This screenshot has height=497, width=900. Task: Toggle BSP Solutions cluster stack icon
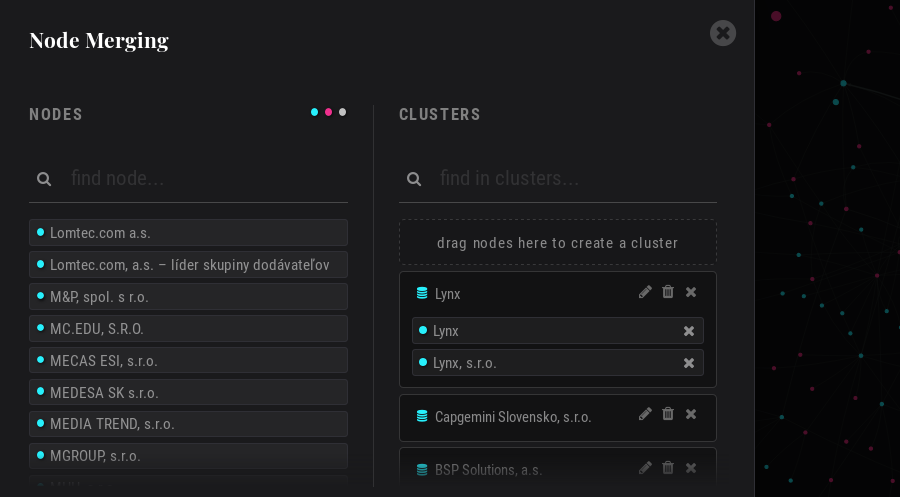click(x=422, y=470)
